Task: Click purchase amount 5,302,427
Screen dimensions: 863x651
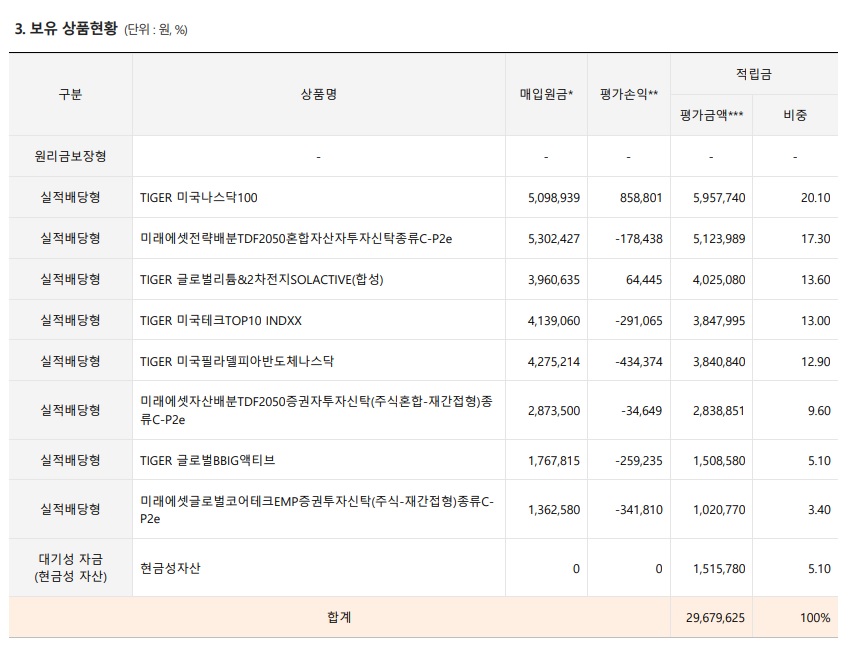Action: tap(554, 239)
